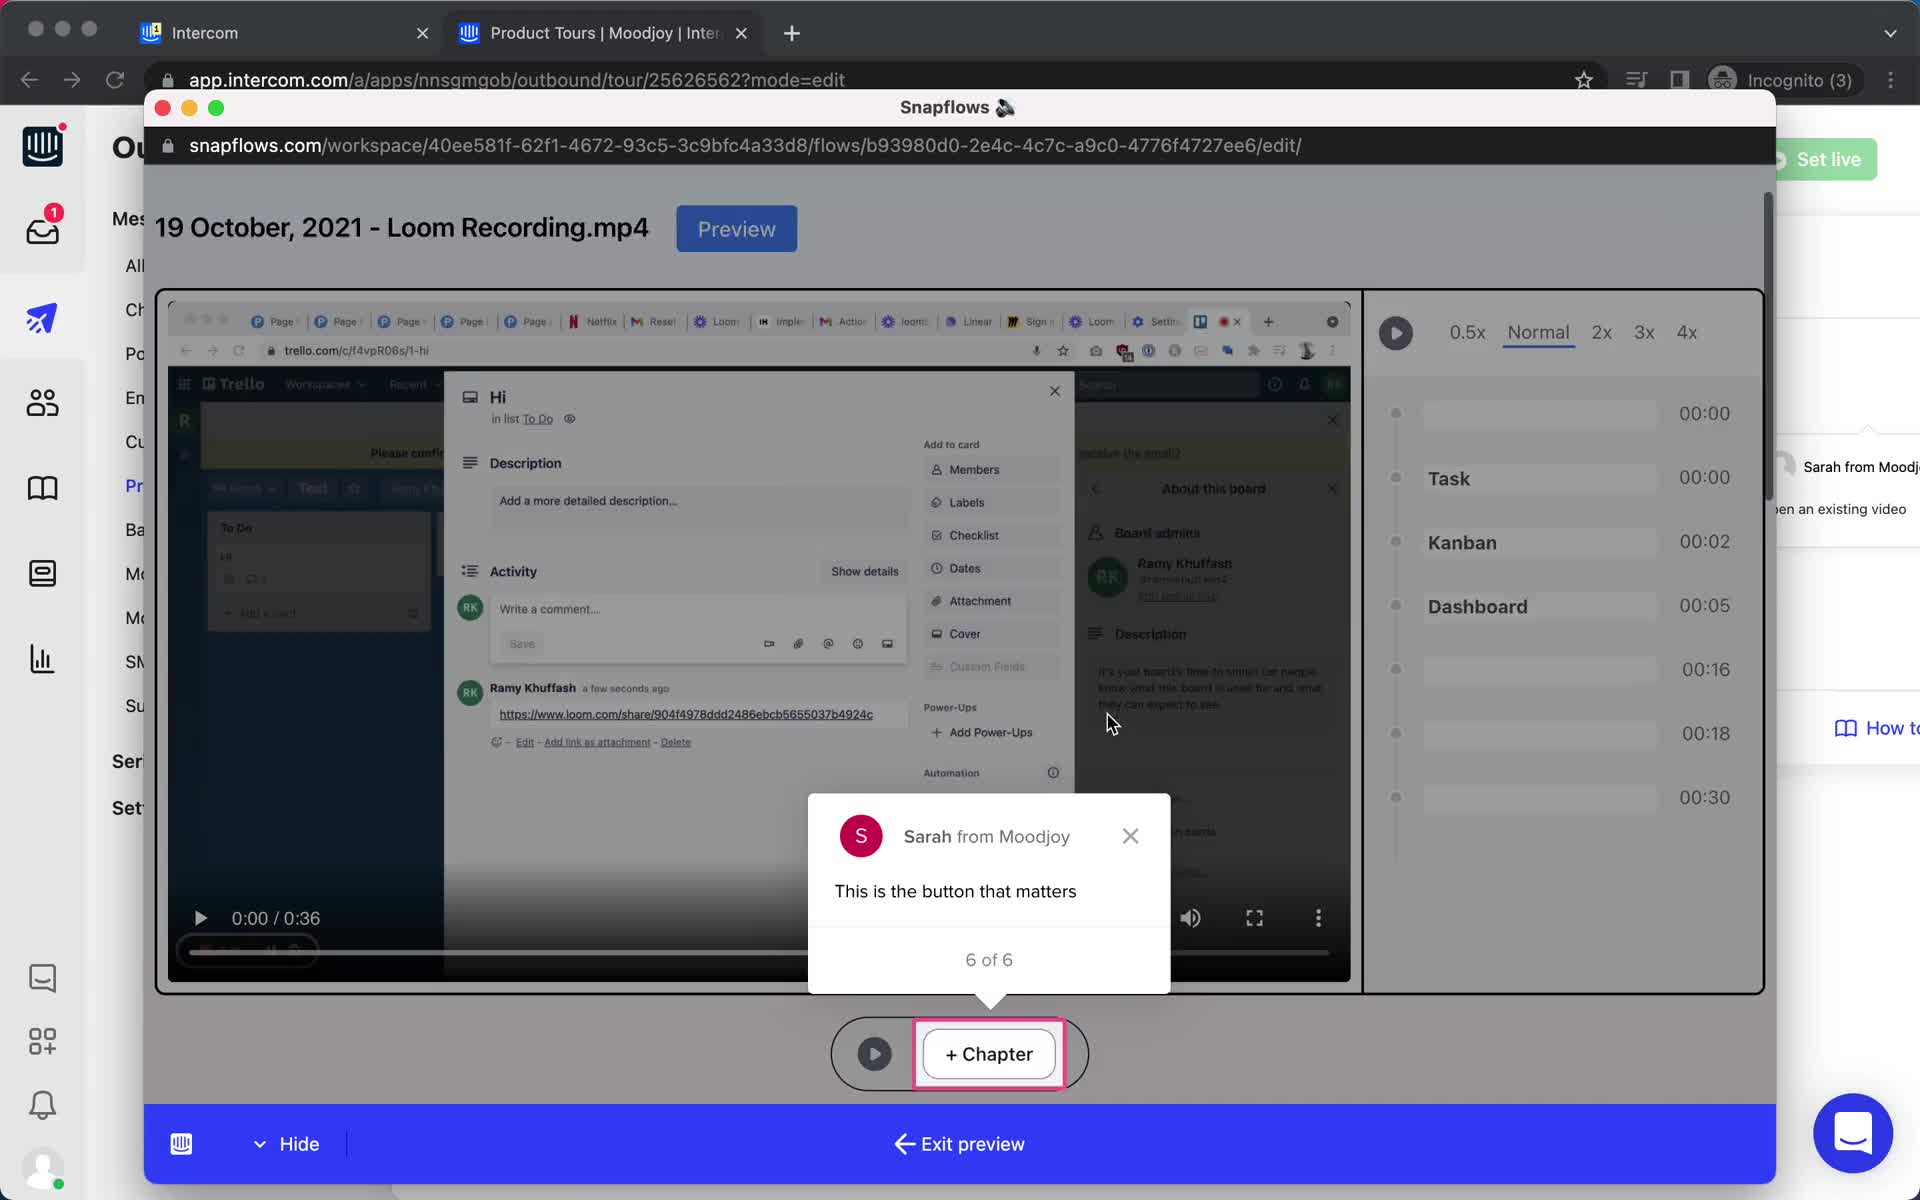Click the play button beside + Chapter
Image resolution: width=1920 pixels, height=1200 pixels.
pyautogui.click(x=874, y=1054)
